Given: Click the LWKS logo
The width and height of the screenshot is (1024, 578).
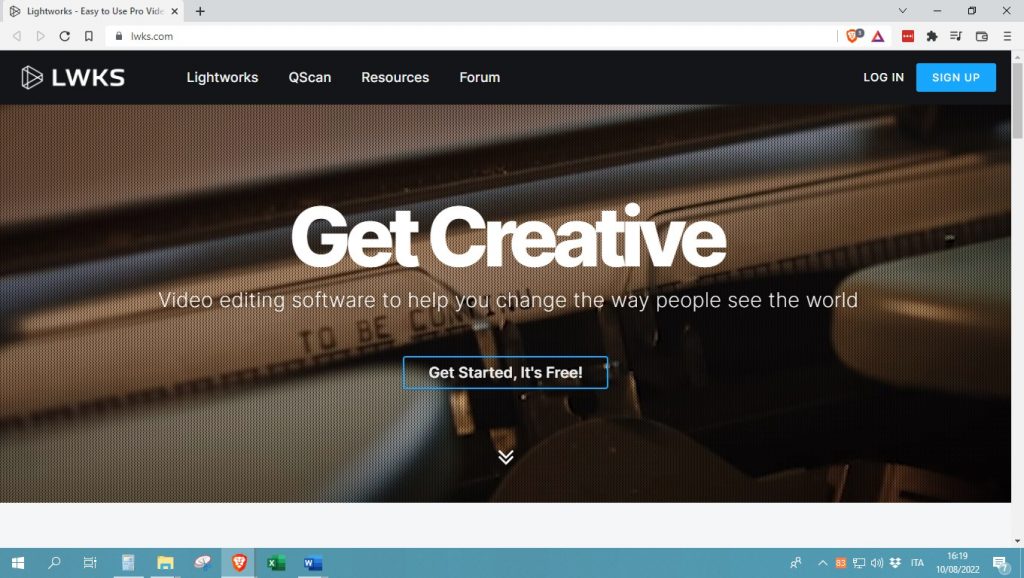Looking at the screenshot, I should coord(72,77).
